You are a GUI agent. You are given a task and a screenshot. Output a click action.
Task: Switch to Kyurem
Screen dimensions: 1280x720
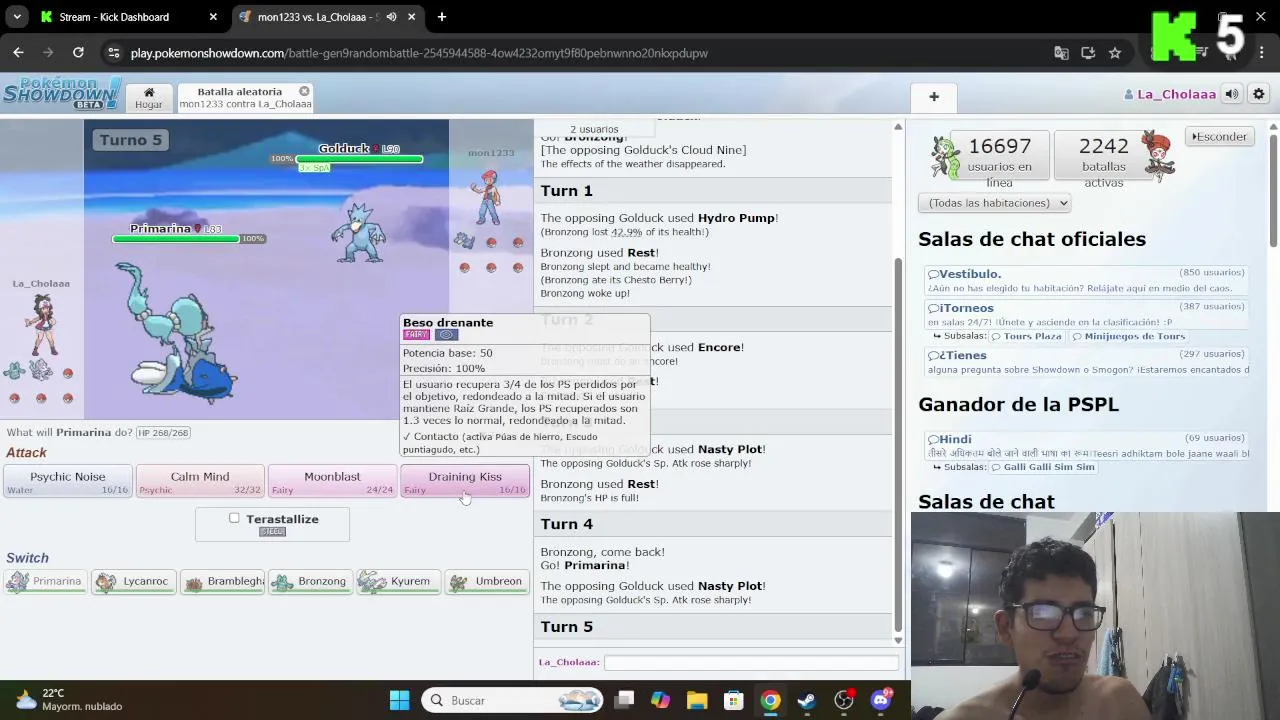(398, 581)
